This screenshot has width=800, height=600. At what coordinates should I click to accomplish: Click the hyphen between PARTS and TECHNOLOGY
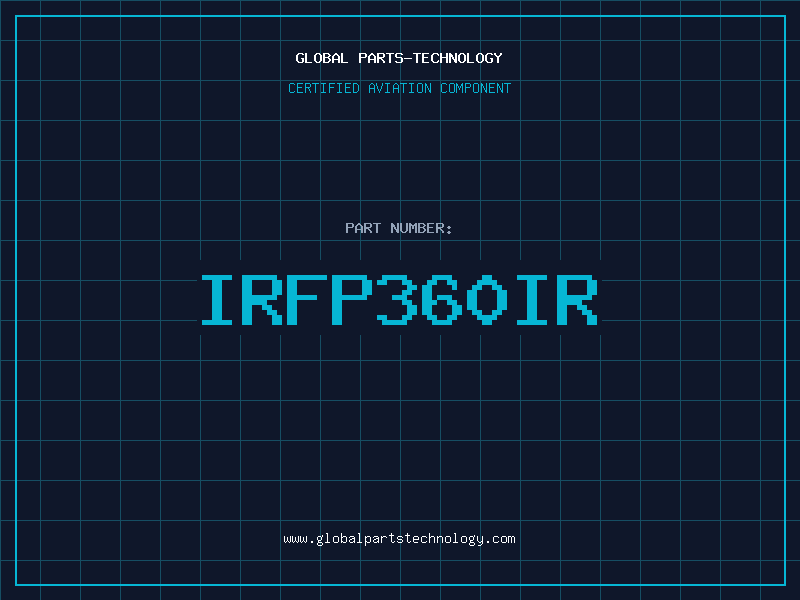(x=407, y=59)
